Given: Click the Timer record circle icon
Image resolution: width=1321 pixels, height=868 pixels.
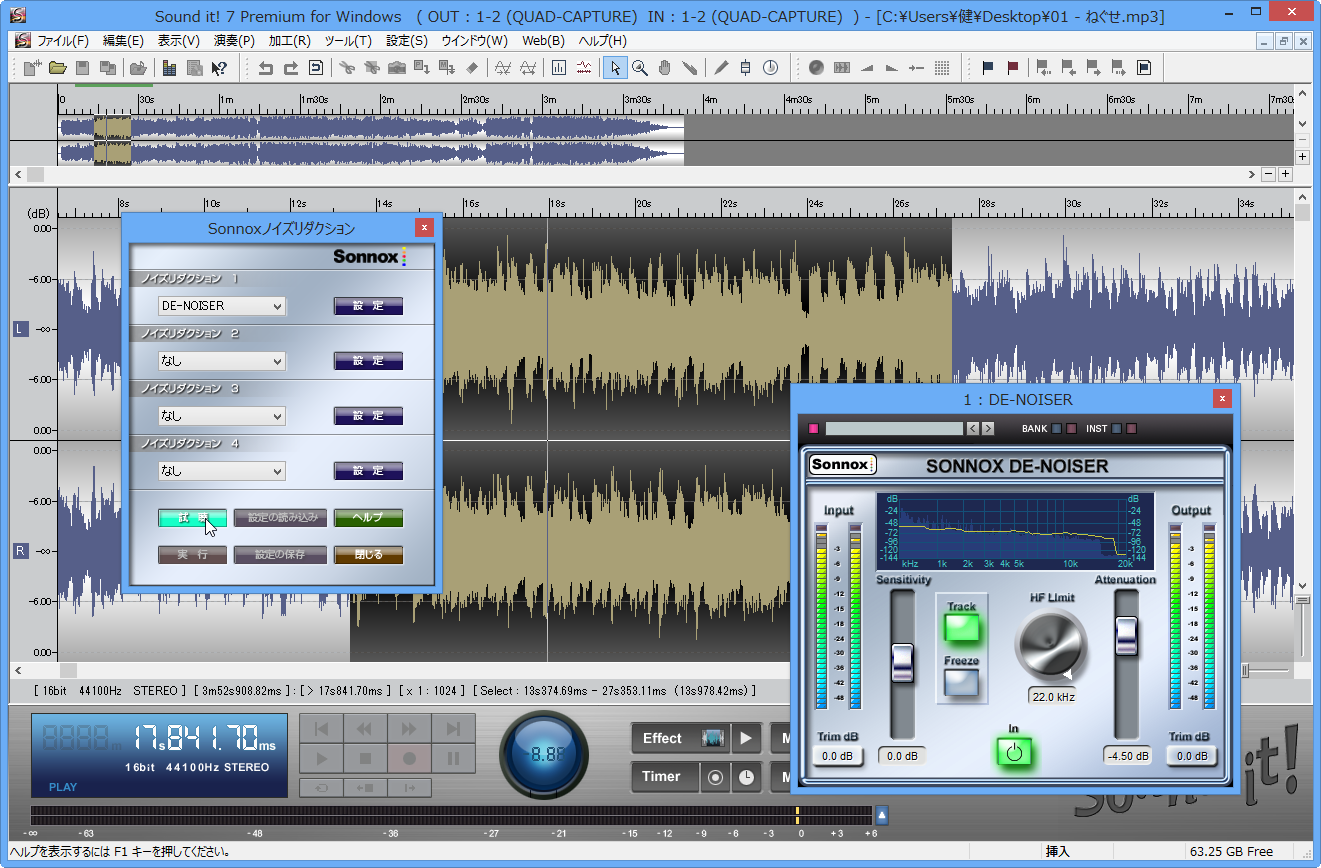Looking at the screenshot, I should [x=715, y=777].
